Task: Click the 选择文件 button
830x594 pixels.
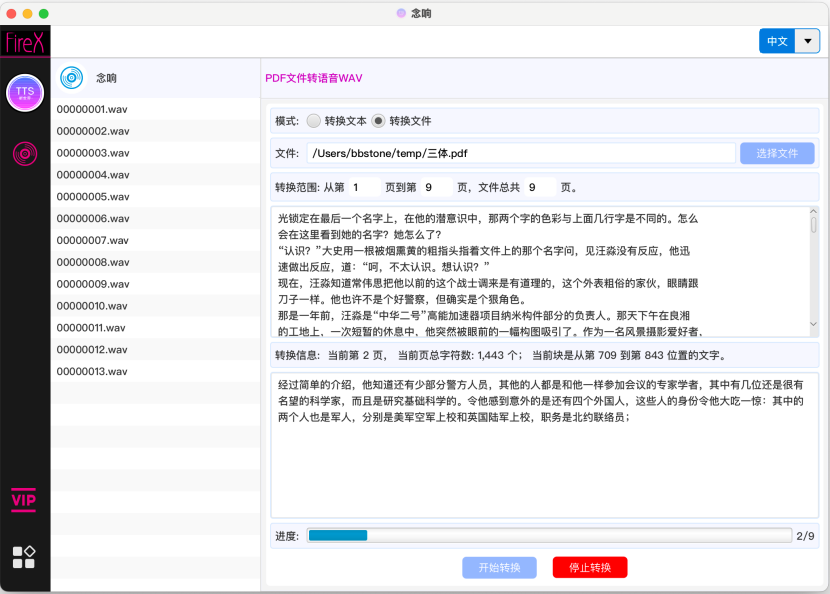Action: [777, 154]
